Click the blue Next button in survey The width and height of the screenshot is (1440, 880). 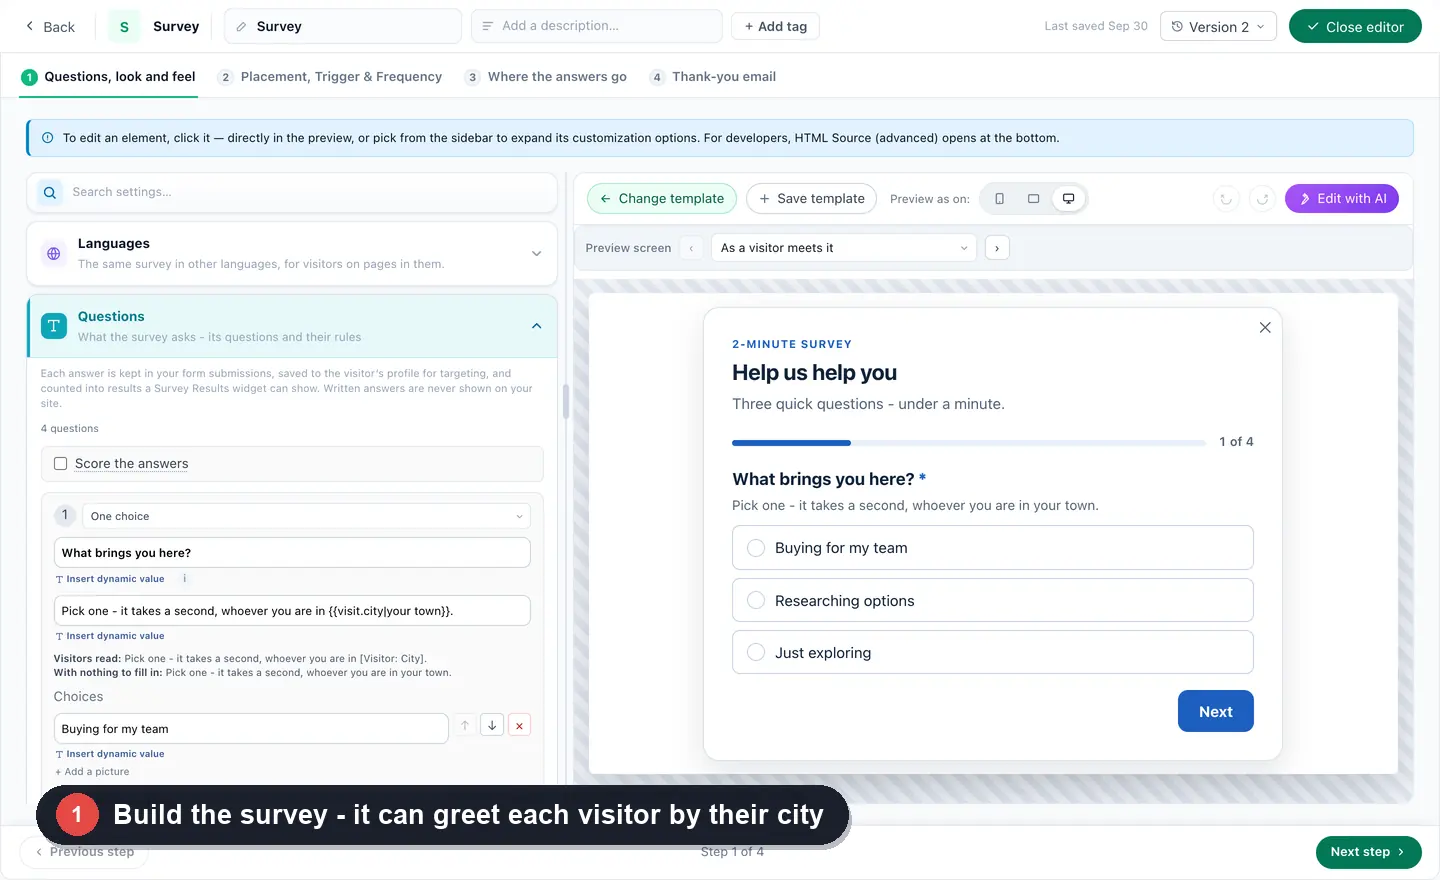click(1216, 711)
